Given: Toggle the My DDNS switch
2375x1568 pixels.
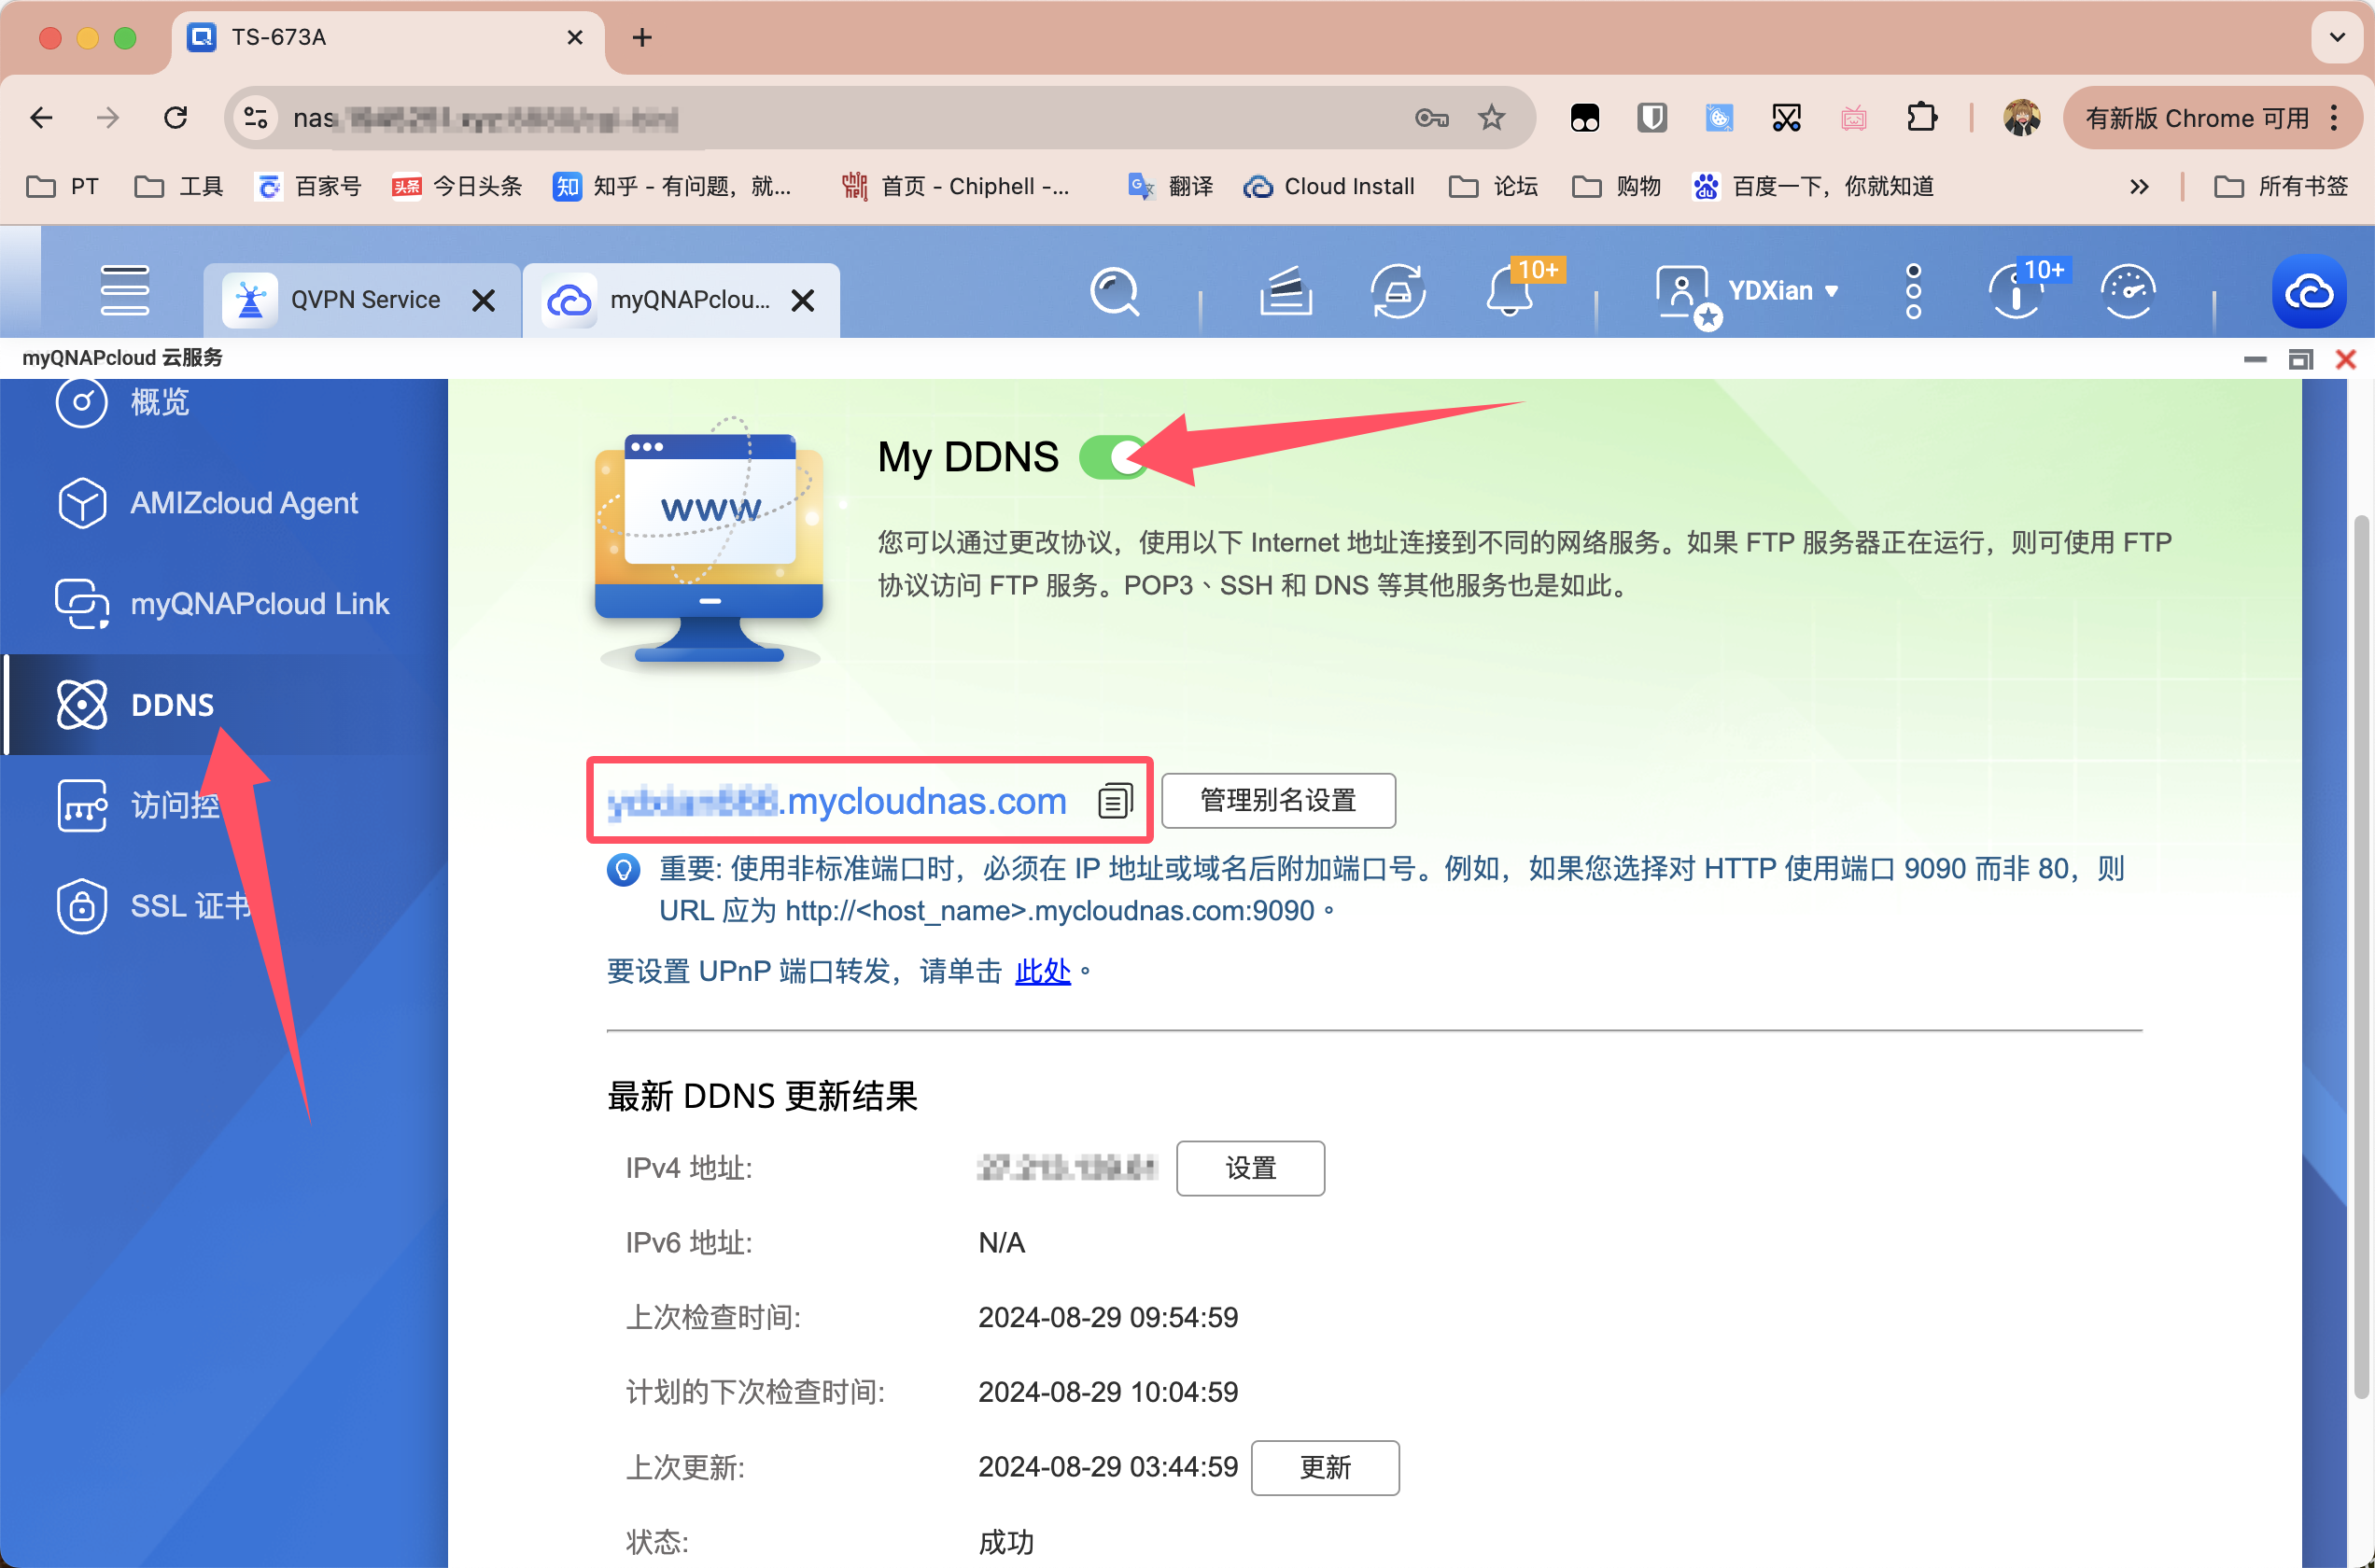Looking at the screenshot, I should coord(1113,458).
